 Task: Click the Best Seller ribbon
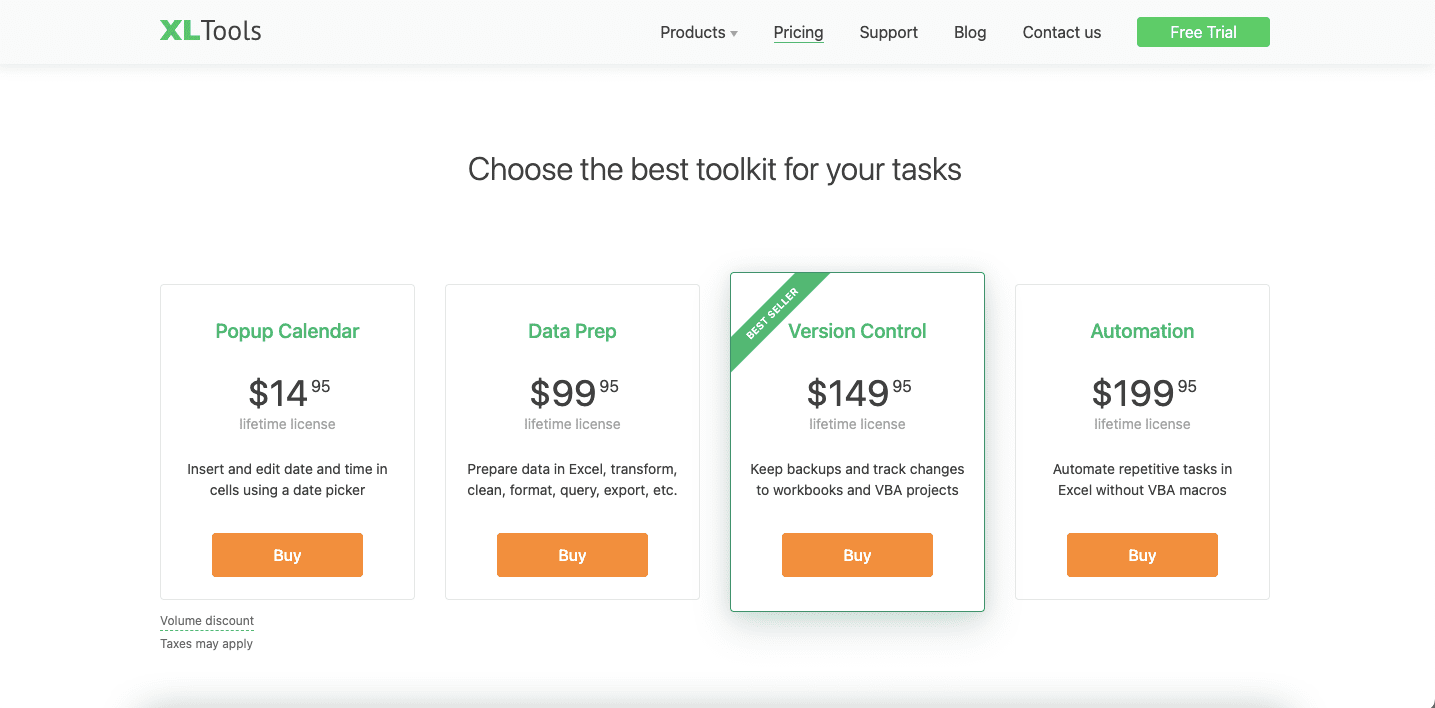[x=774, y=314]
